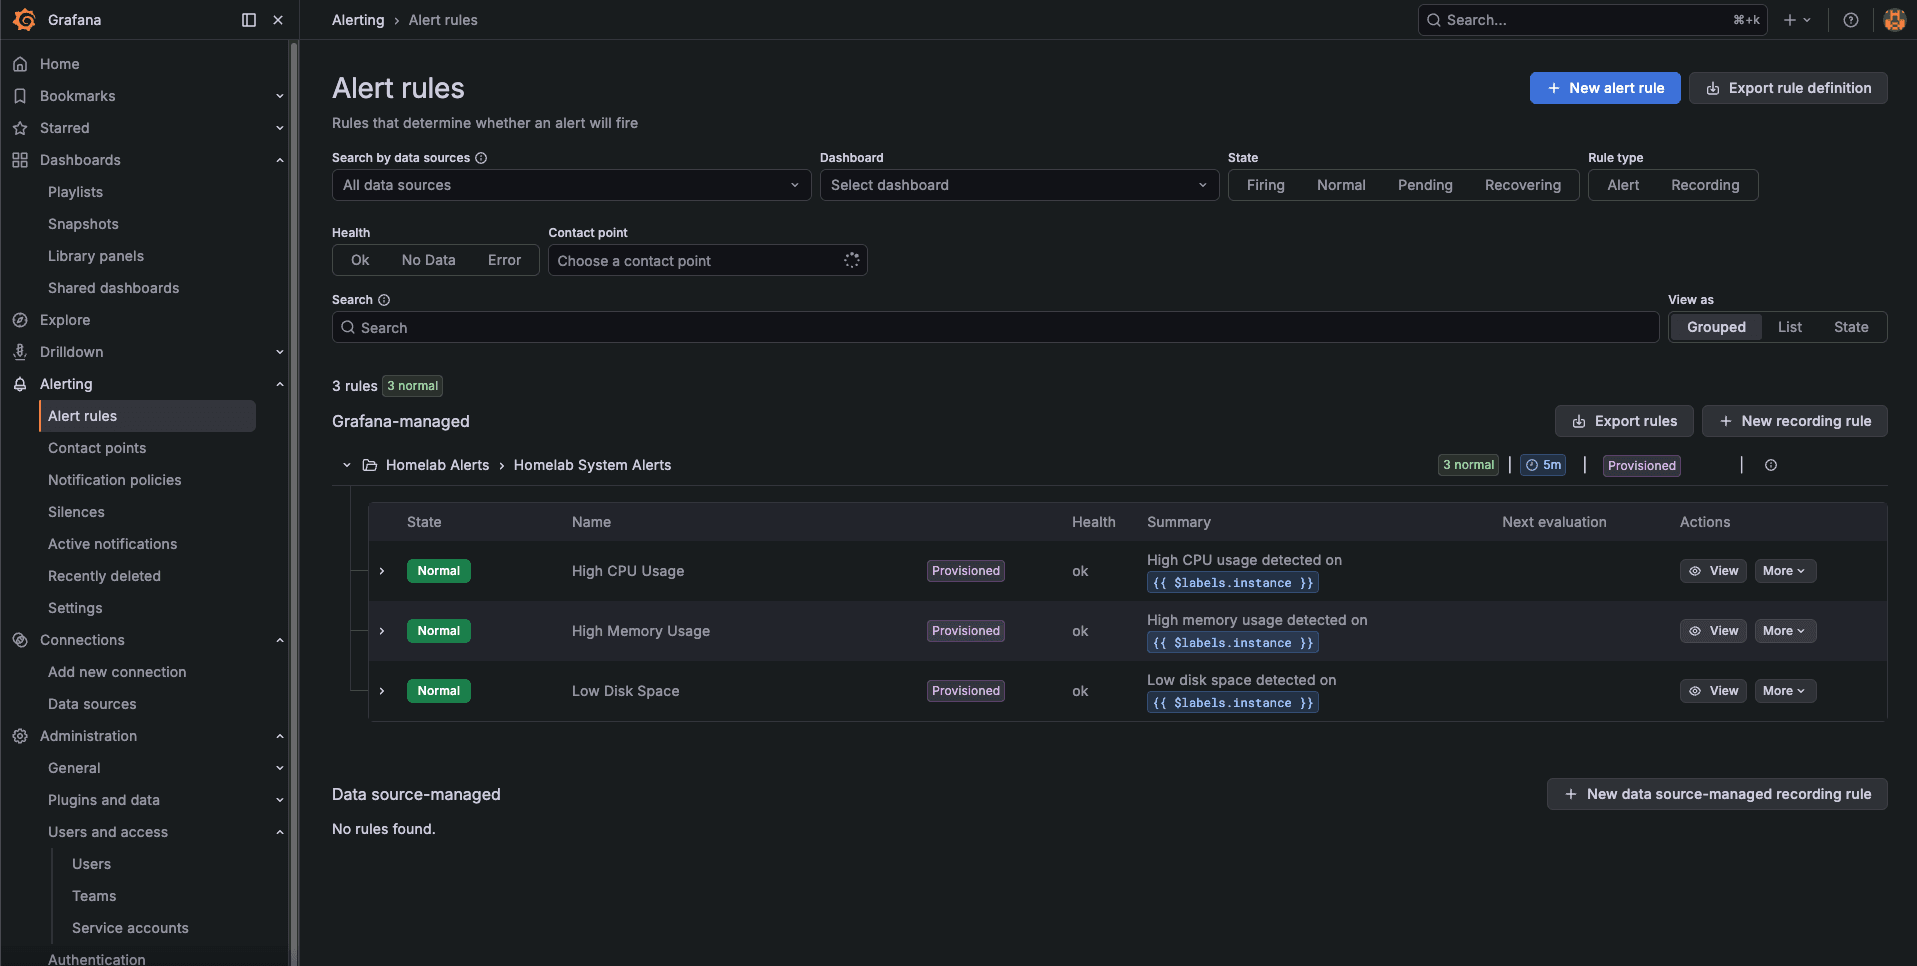Screen dimensions: 1917x966
Task: Filter state by Pending
Action: (1425, 185)
